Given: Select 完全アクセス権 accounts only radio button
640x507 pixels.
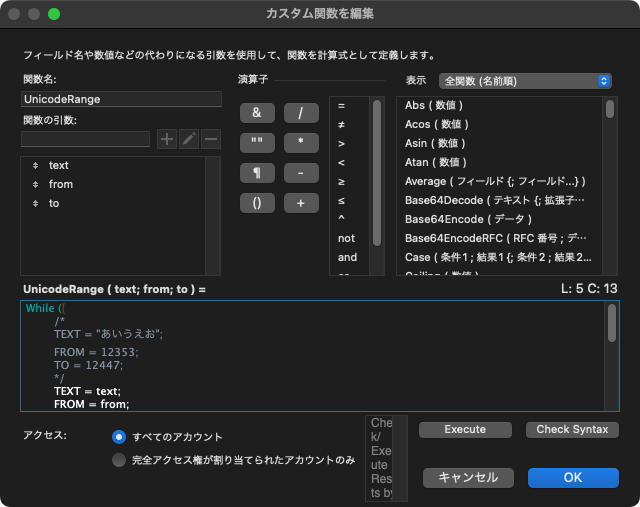Looking at the screenshot, I should point(119,460).
